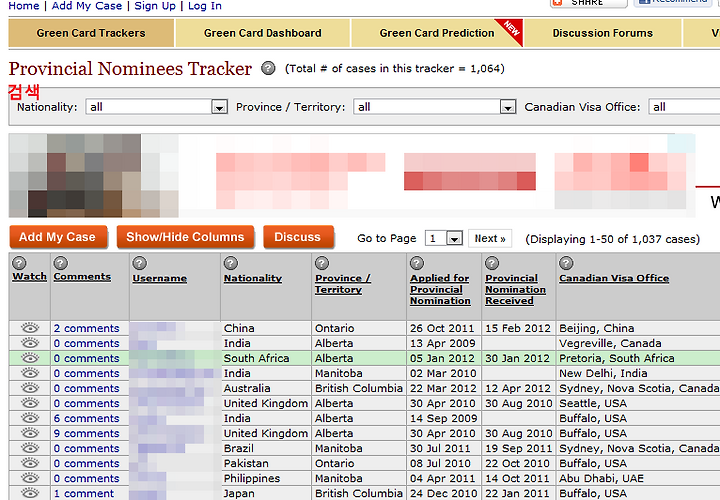The width and height of the screenshot is (720, 500).
Task: Click help icon above Applied for Provincial Nomination
Action: [x=417, y=263]
